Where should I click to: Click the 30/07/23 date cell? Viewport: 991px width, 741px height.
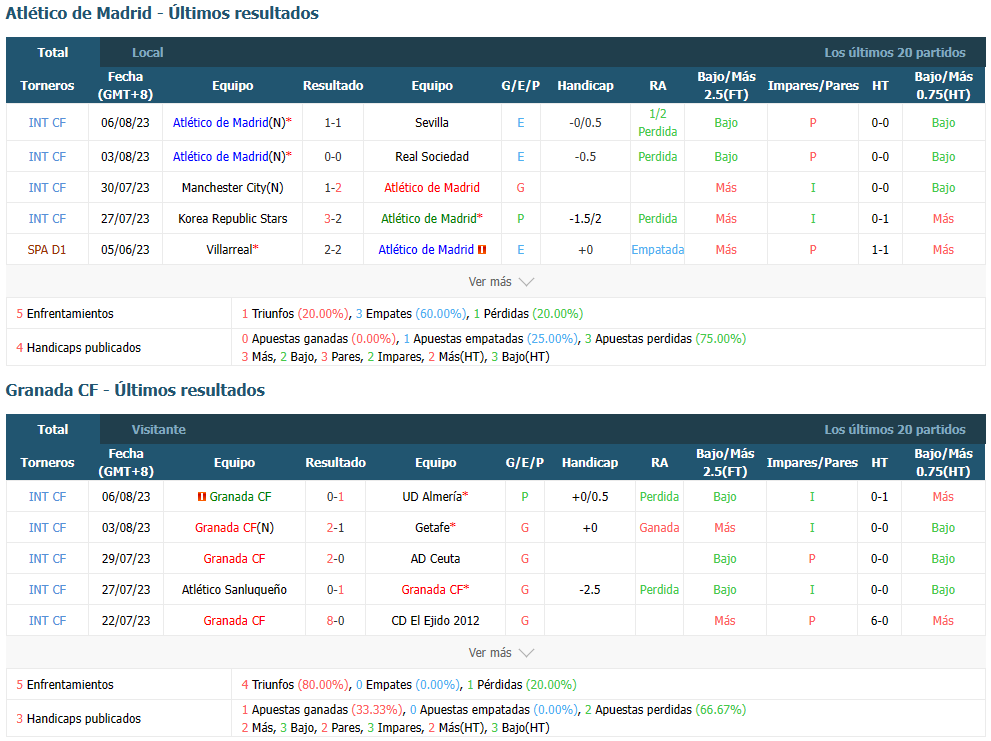coord(125,188)
